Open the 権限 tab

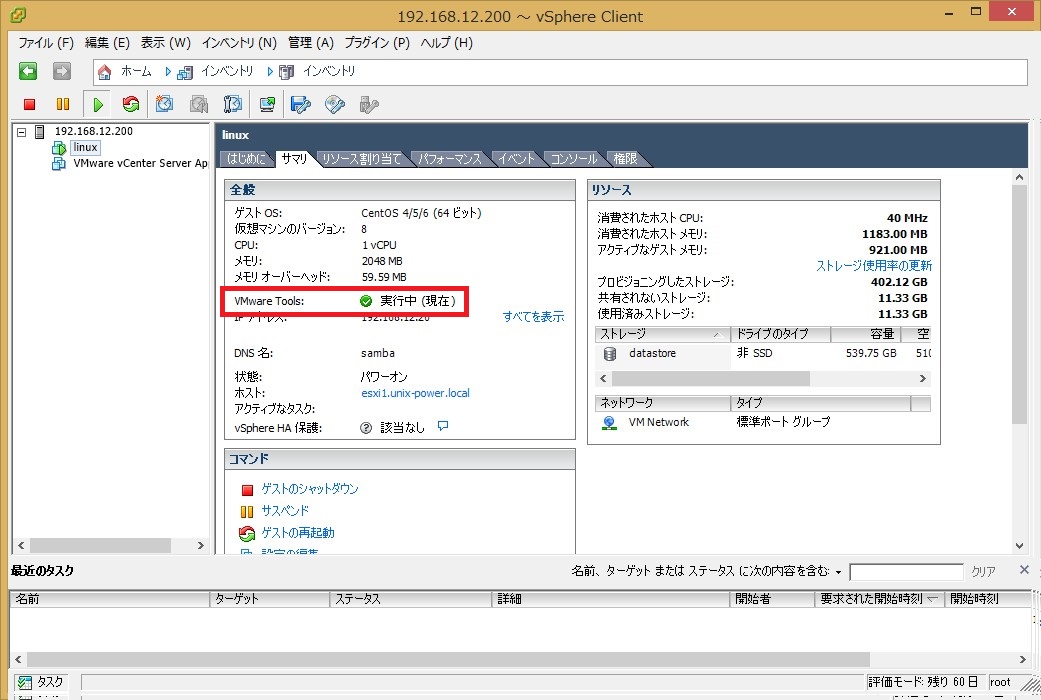[625, 159]
